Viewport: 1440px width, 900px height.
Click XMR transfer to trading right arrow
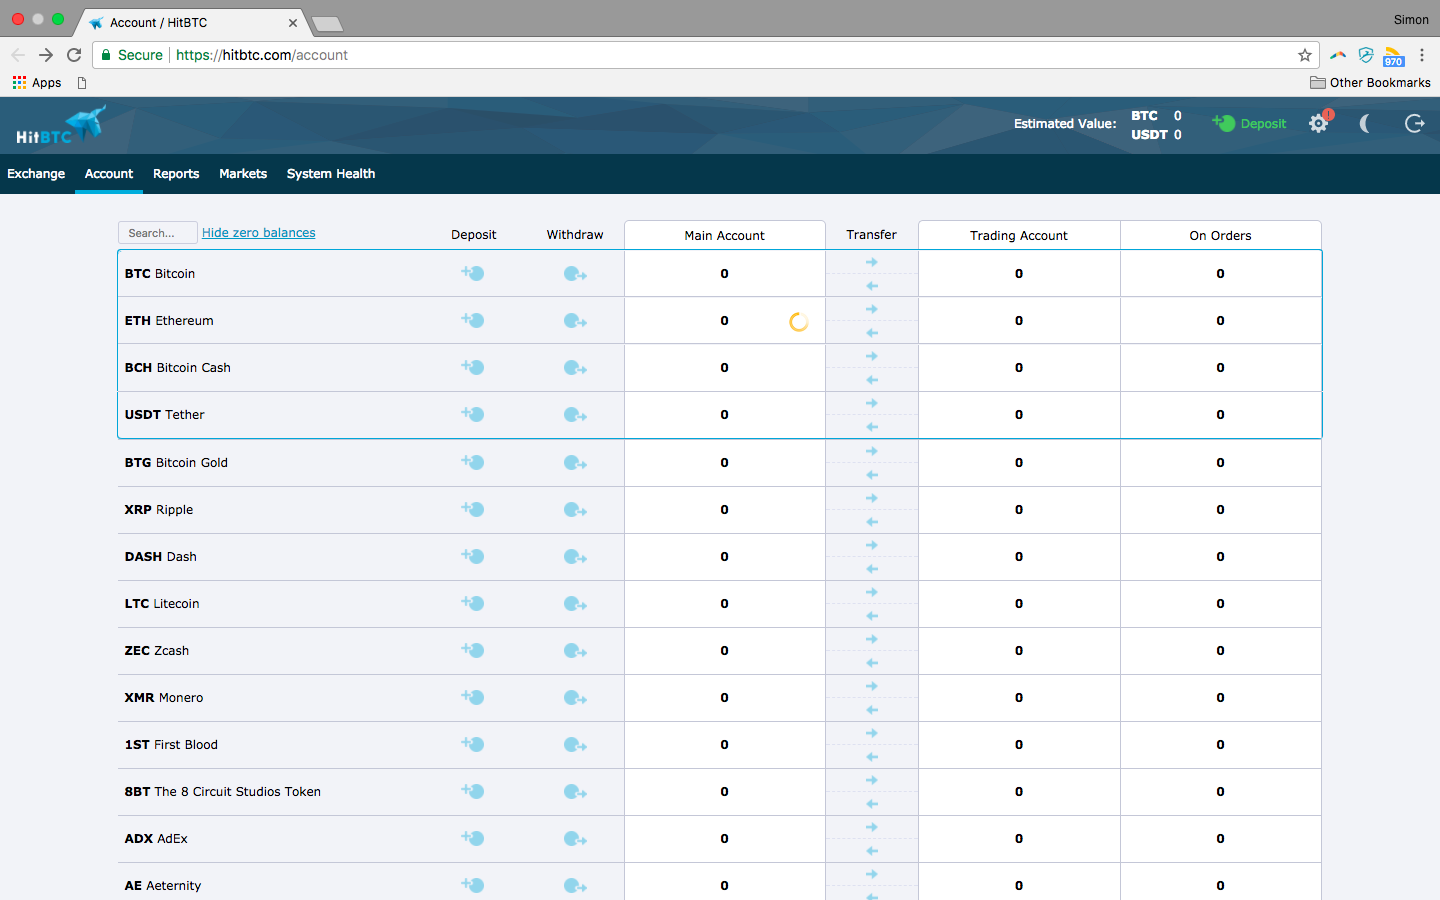(872, 686)
